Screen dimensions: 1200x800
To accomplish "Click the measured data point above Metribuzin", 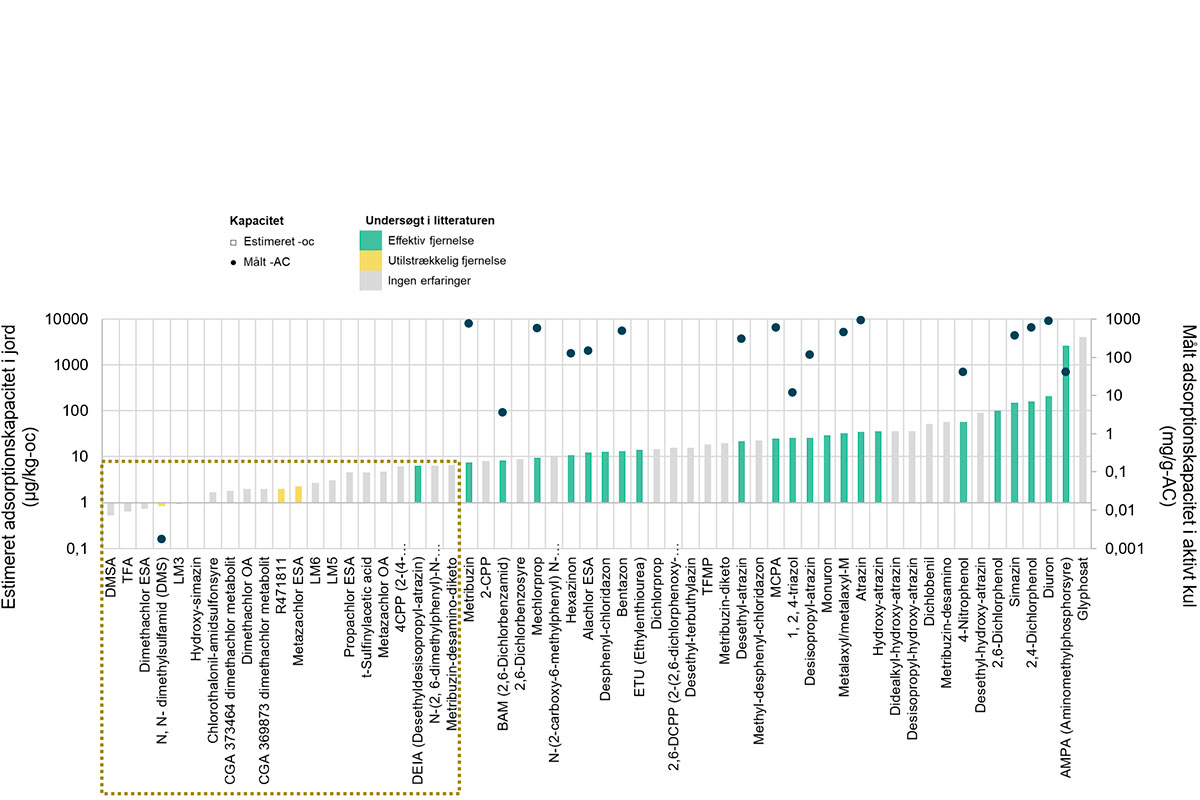I will [468, 323].
